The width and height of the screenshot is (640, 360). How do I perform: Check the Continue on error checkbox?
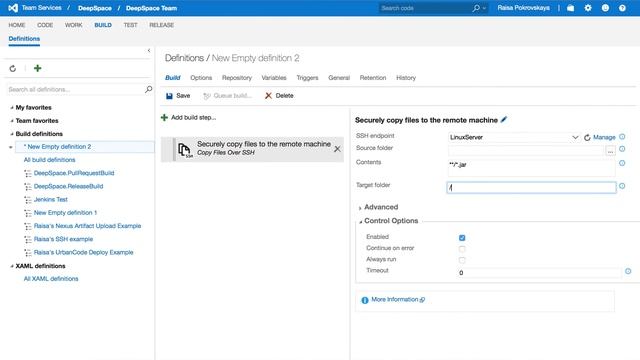462,249
